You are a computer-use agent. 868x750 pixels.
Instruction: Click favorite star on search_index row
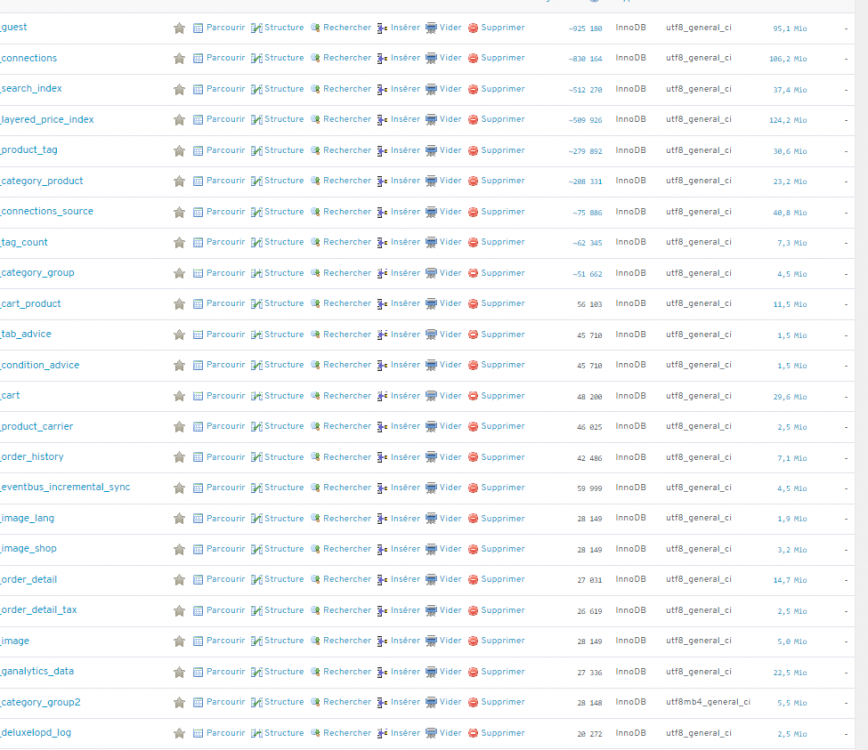click(179, 90)
